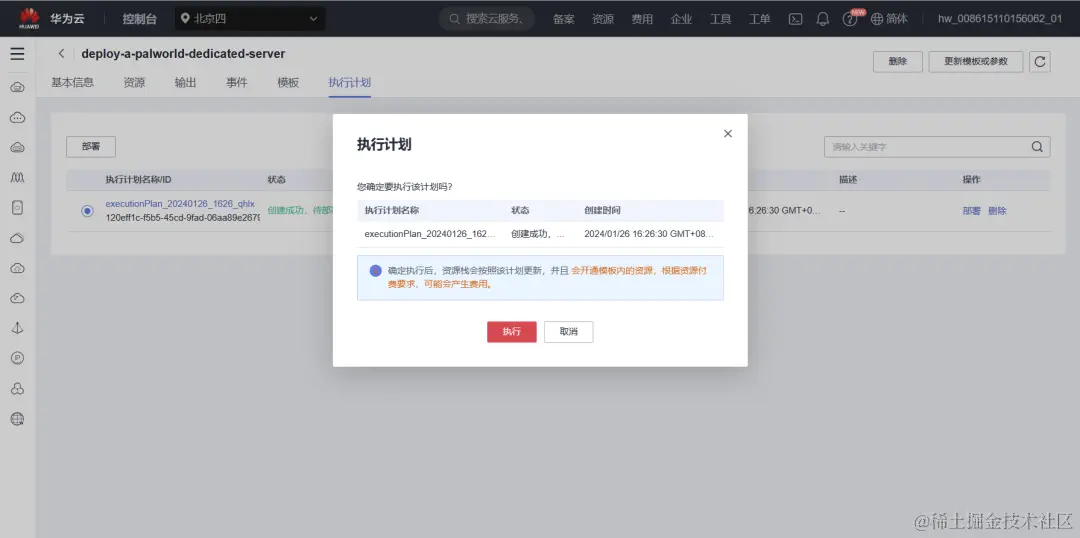Open the hw_008615110156062_01 account menu
Screen dimensions: 1080x538
(x=999, y=19)
